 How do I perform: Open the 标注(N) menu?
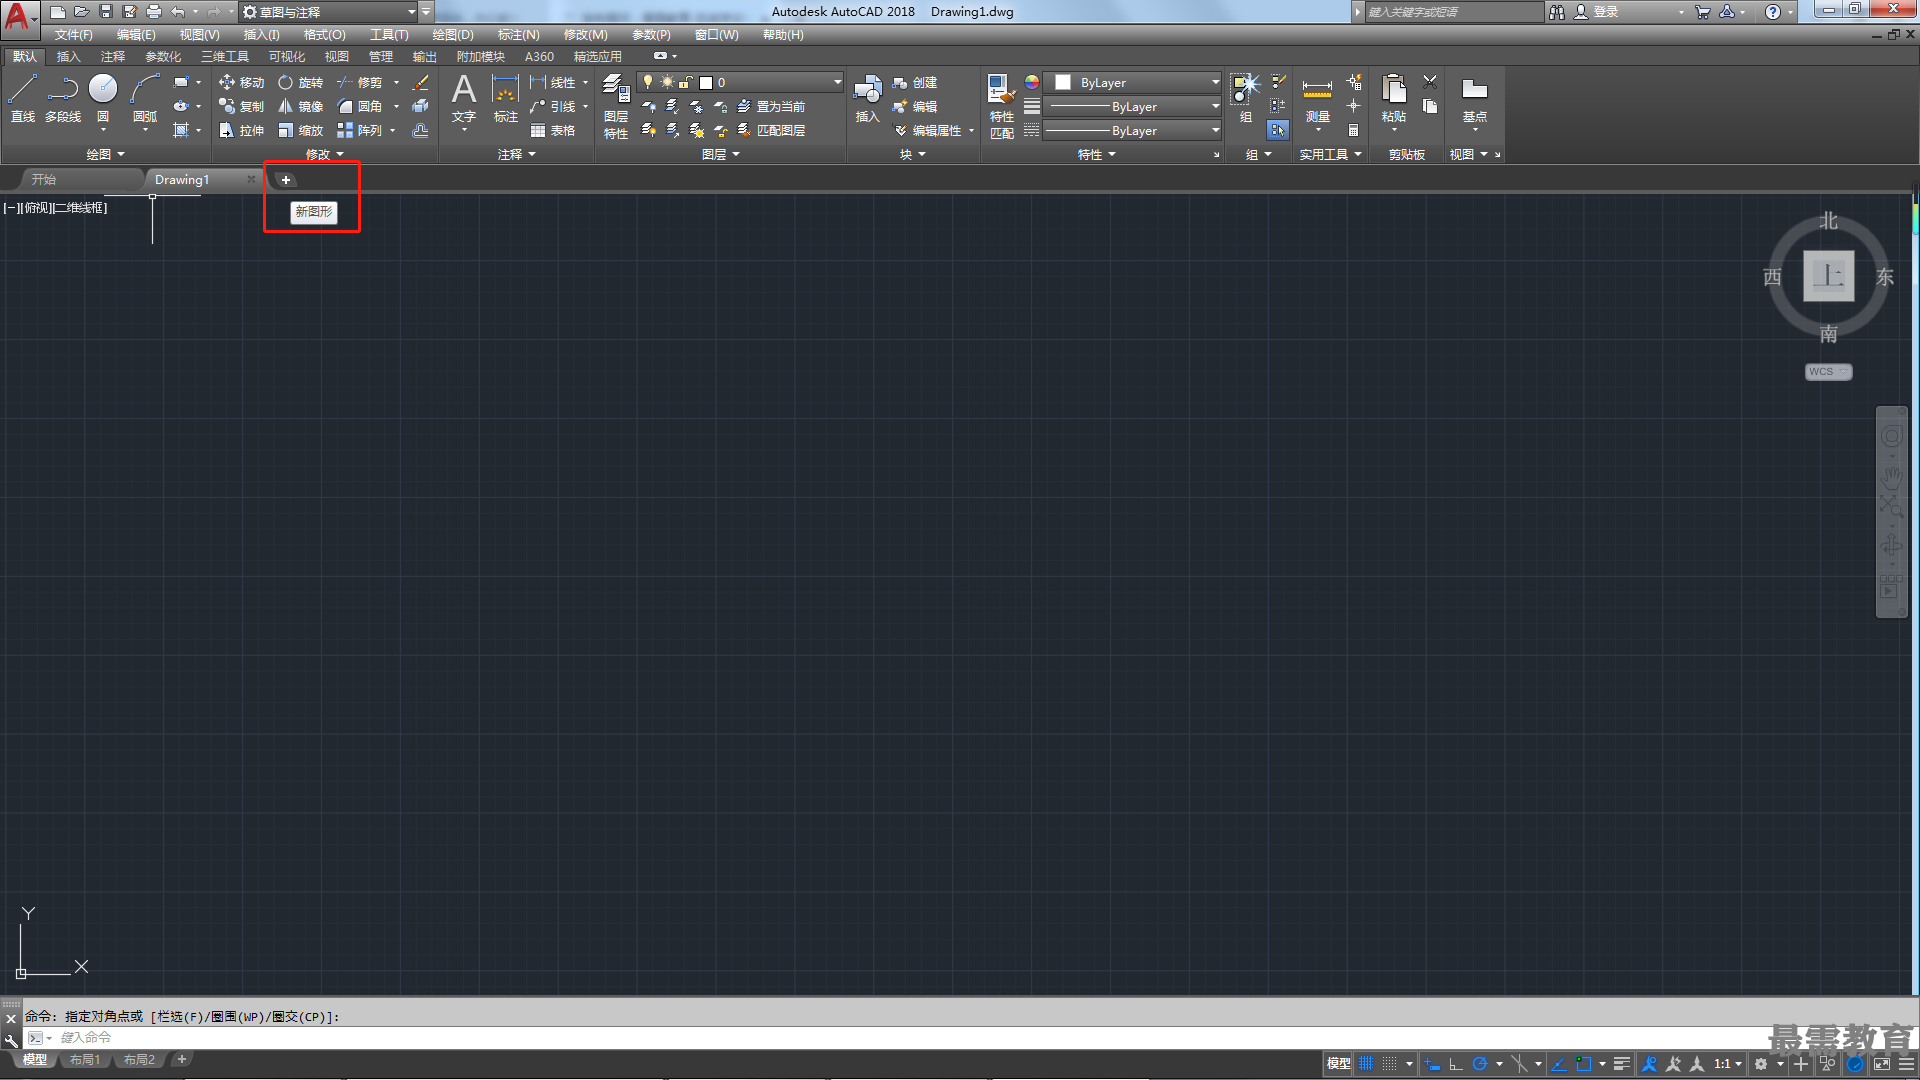tap(518, 34)
